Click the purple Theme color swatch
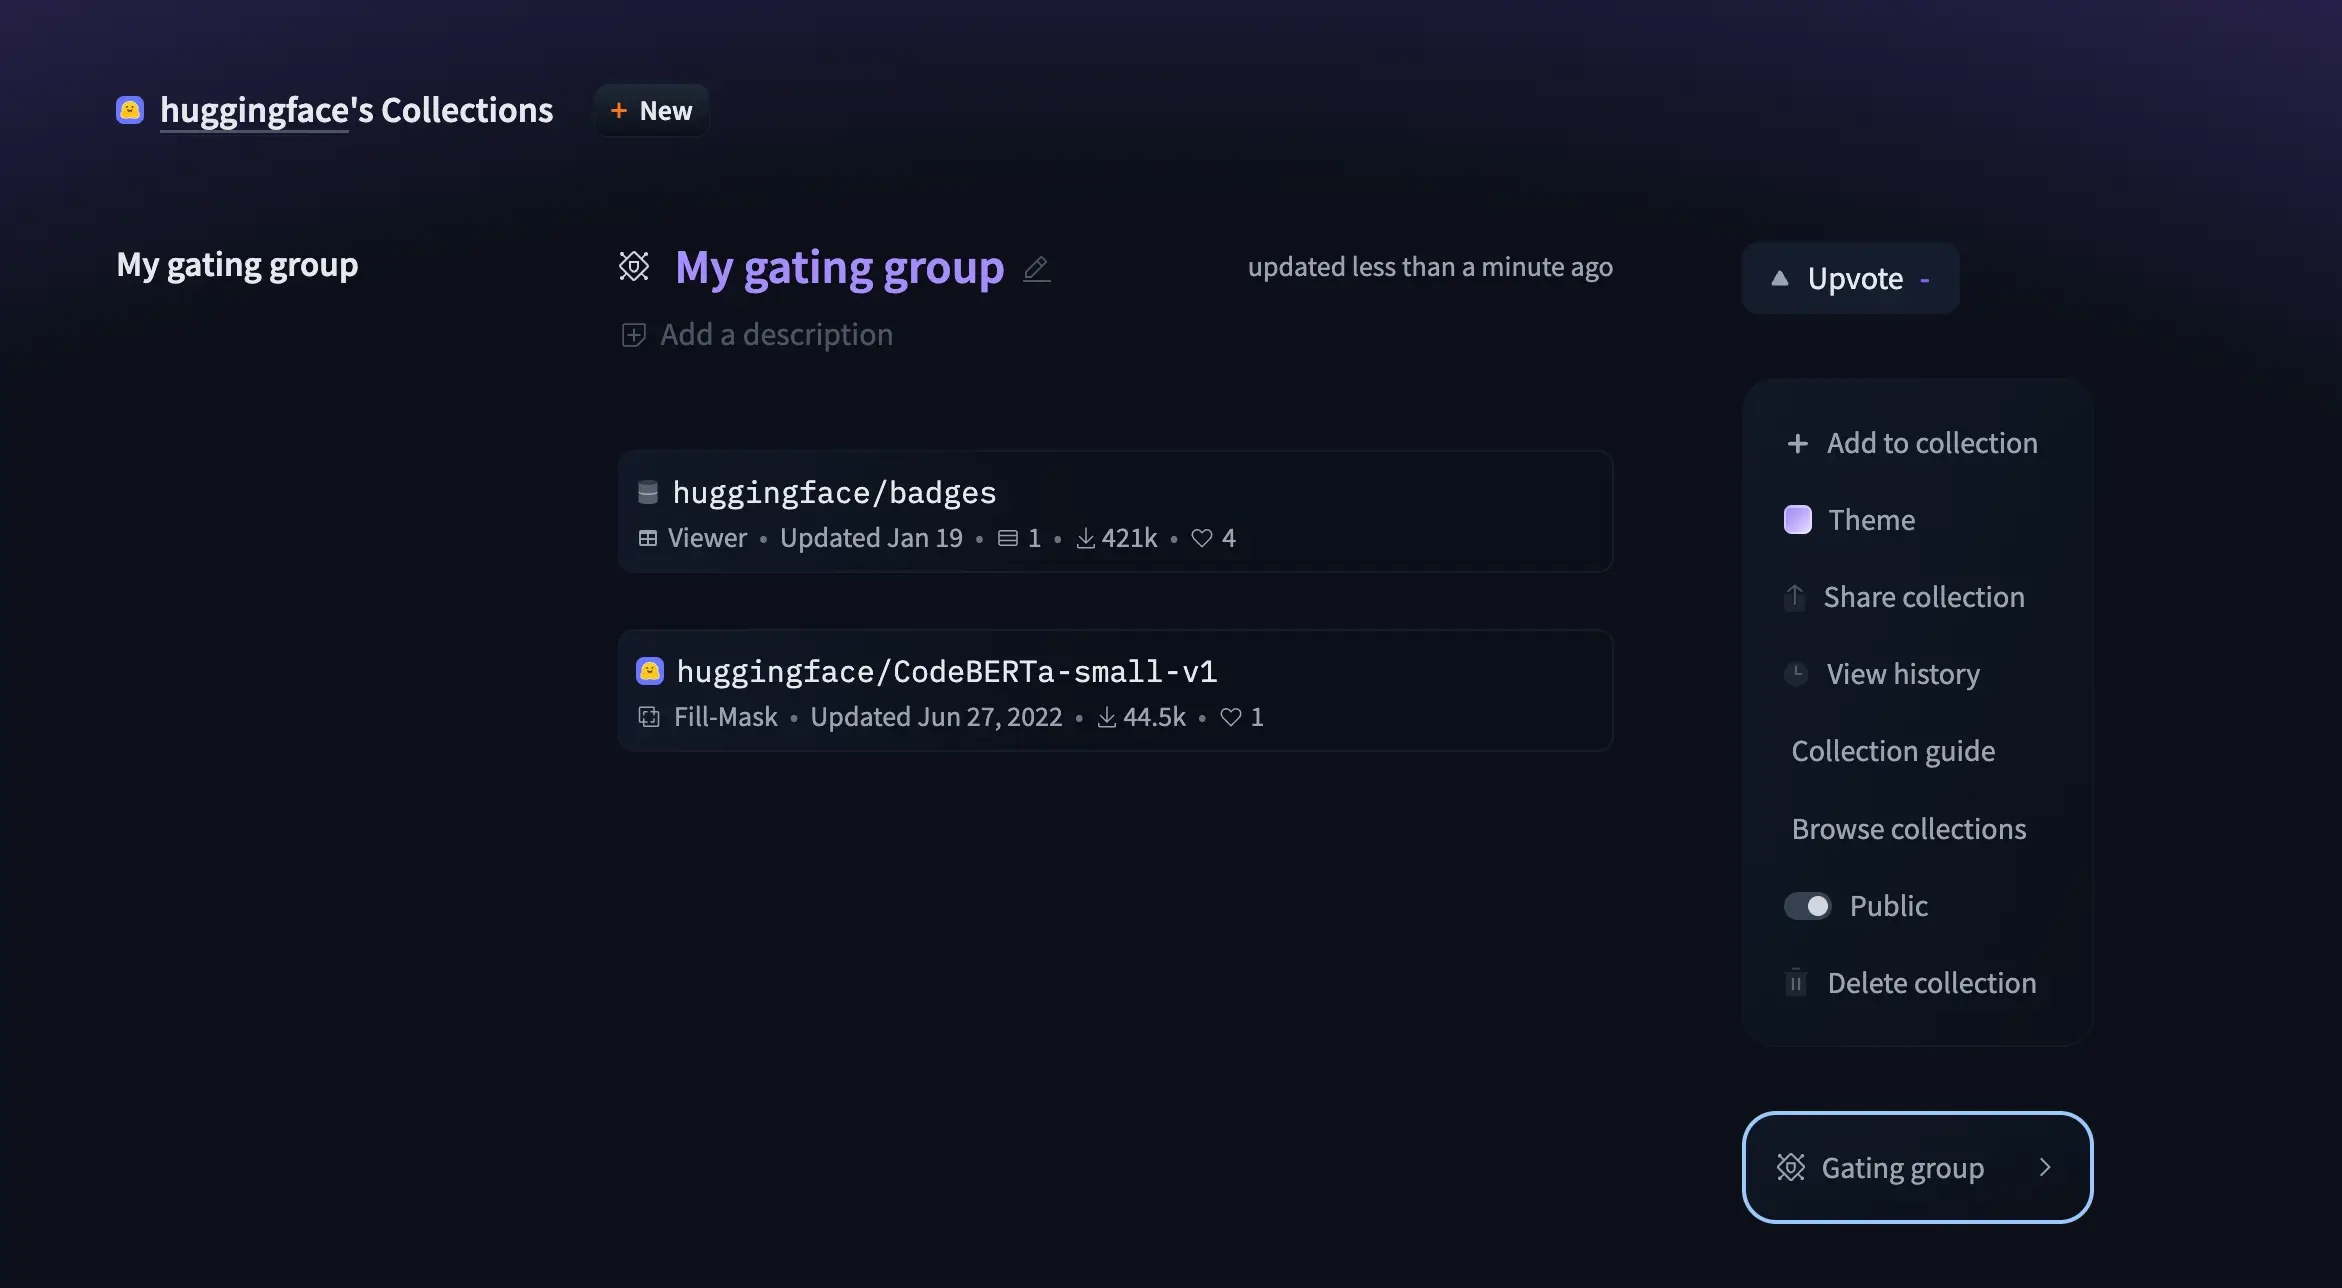The image size is (2342, 1288). 1798,520
